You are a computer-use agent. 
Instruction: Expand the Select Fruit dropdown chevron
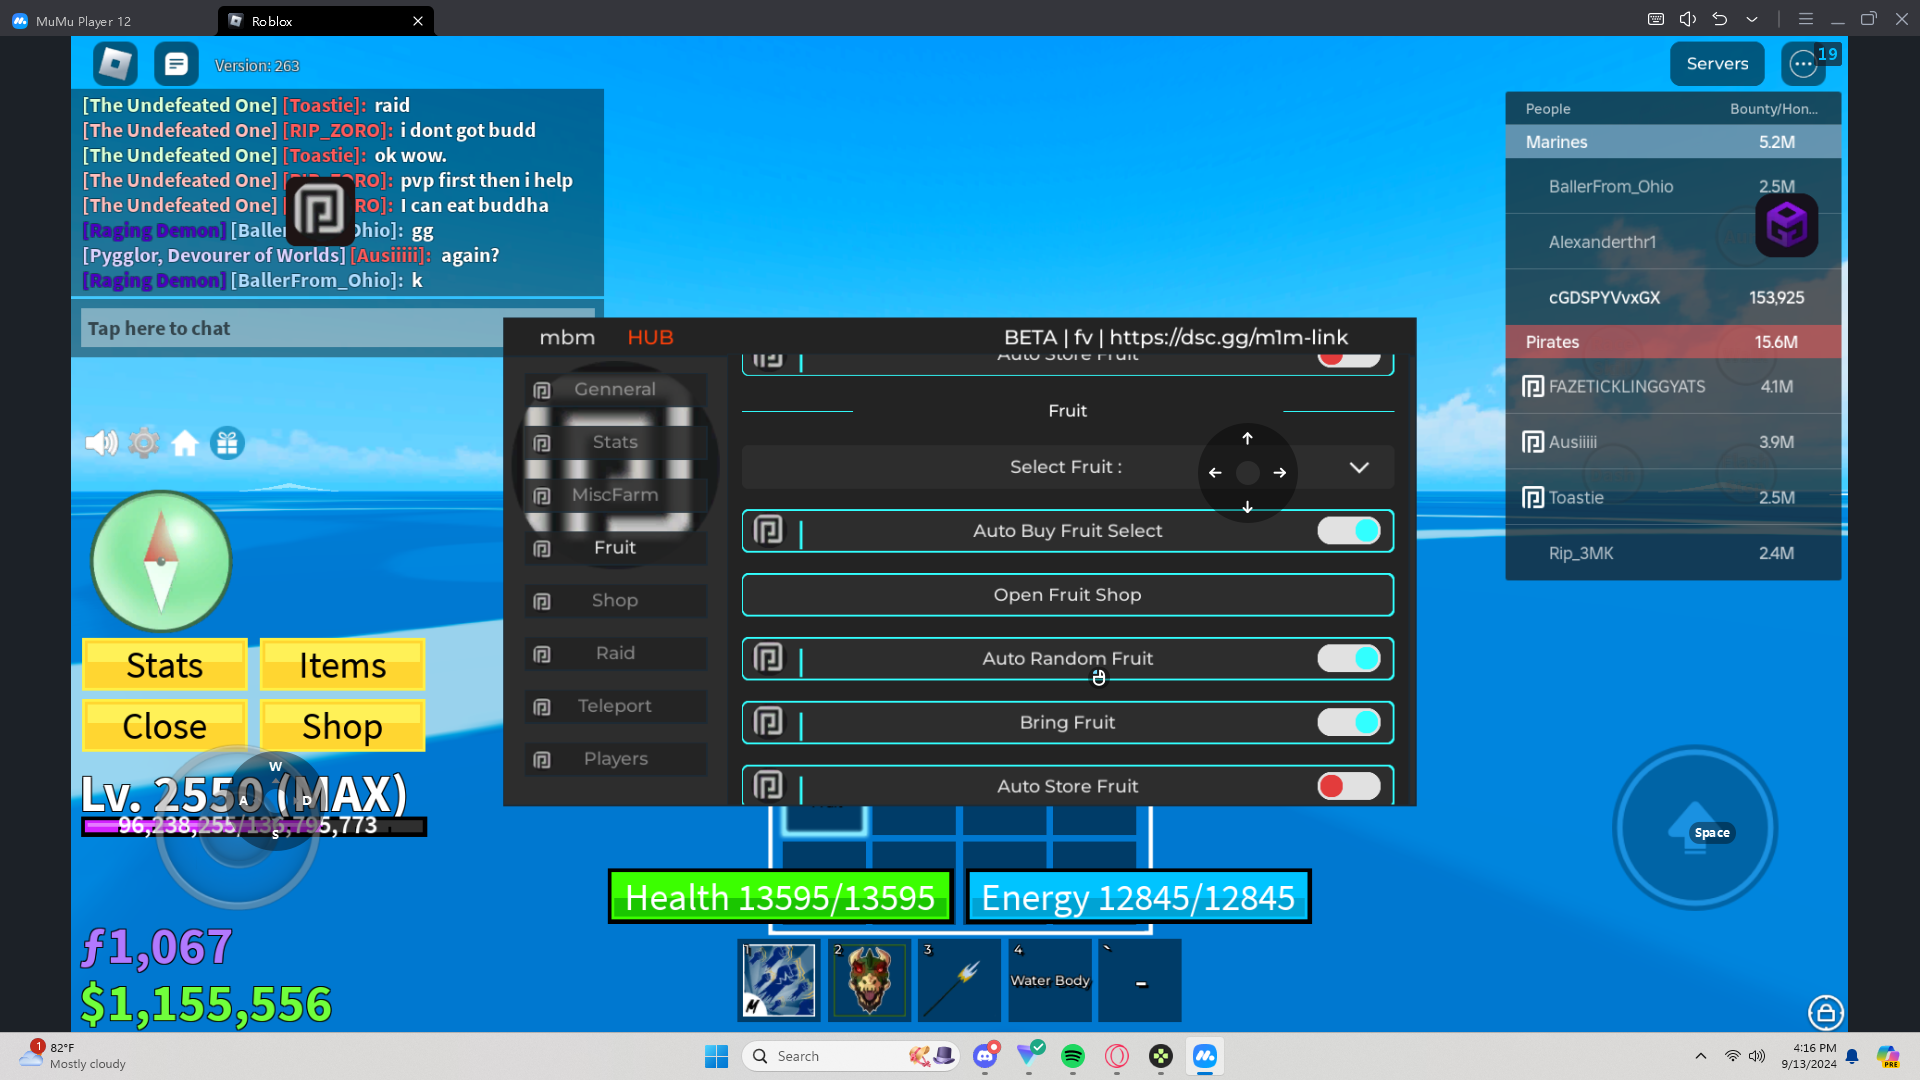1359,467
